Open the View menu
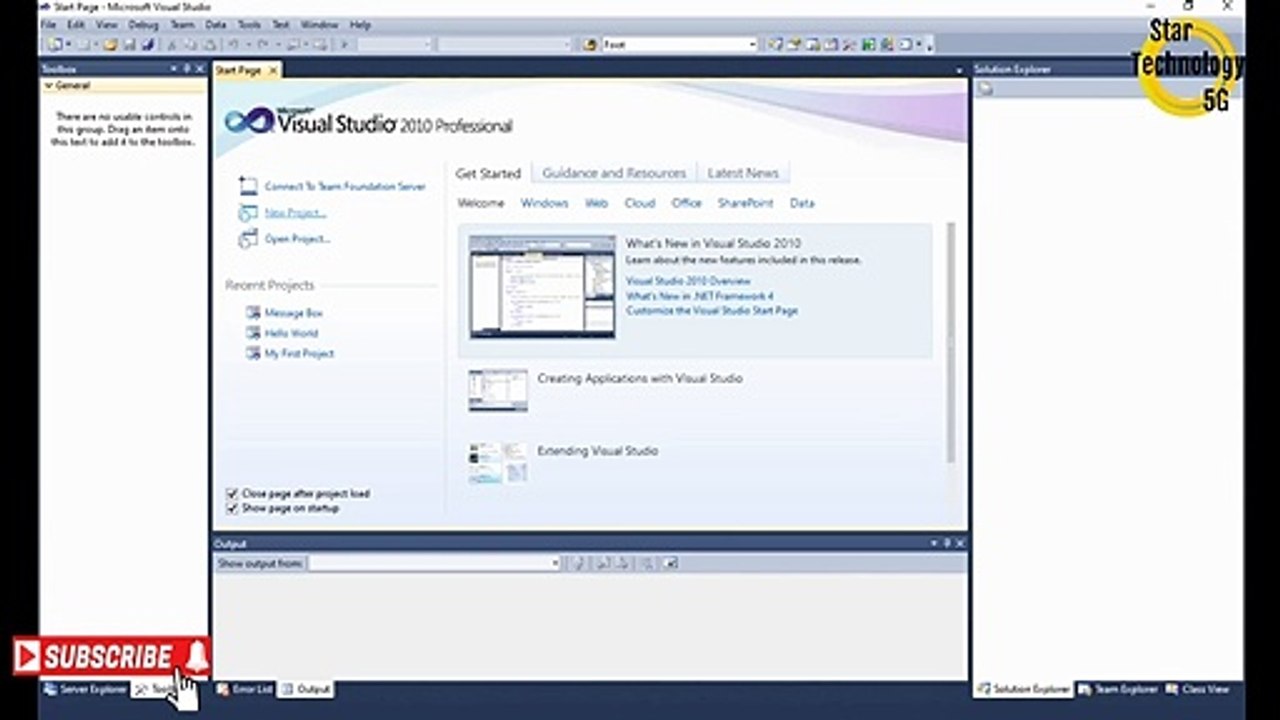The width and height of the screenshot is (1280, 720). 106,24
